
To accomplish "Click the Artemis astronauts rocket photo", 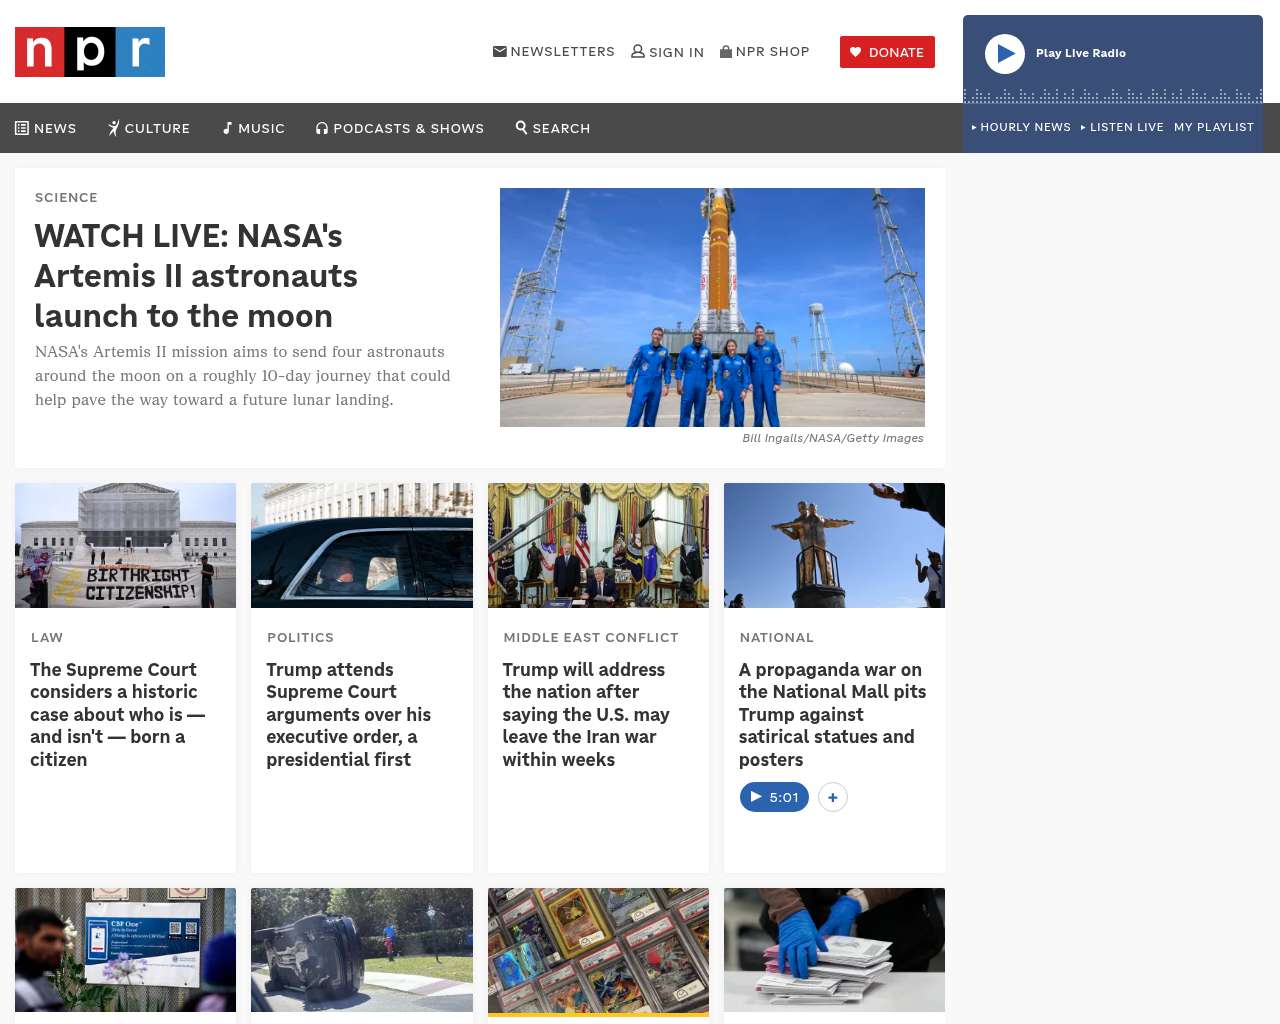I will coord(712,307).
